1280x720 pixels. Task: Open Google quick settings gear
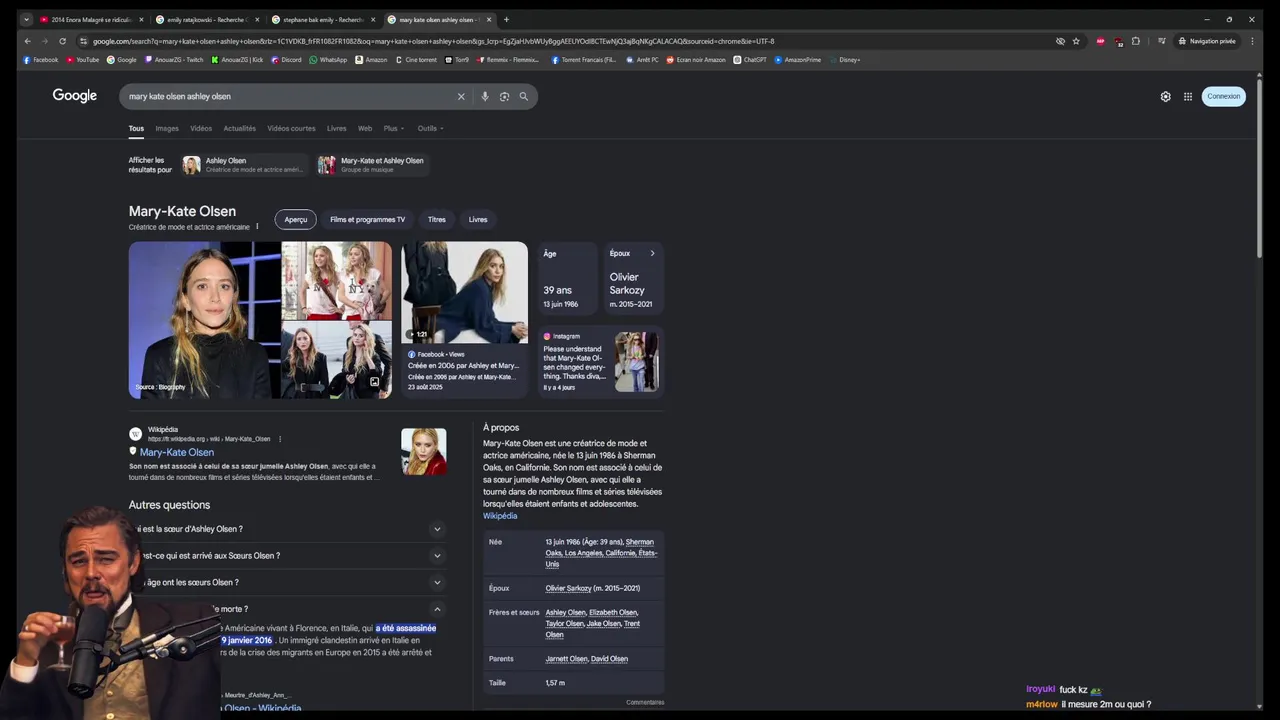[x=1165, y=97]
